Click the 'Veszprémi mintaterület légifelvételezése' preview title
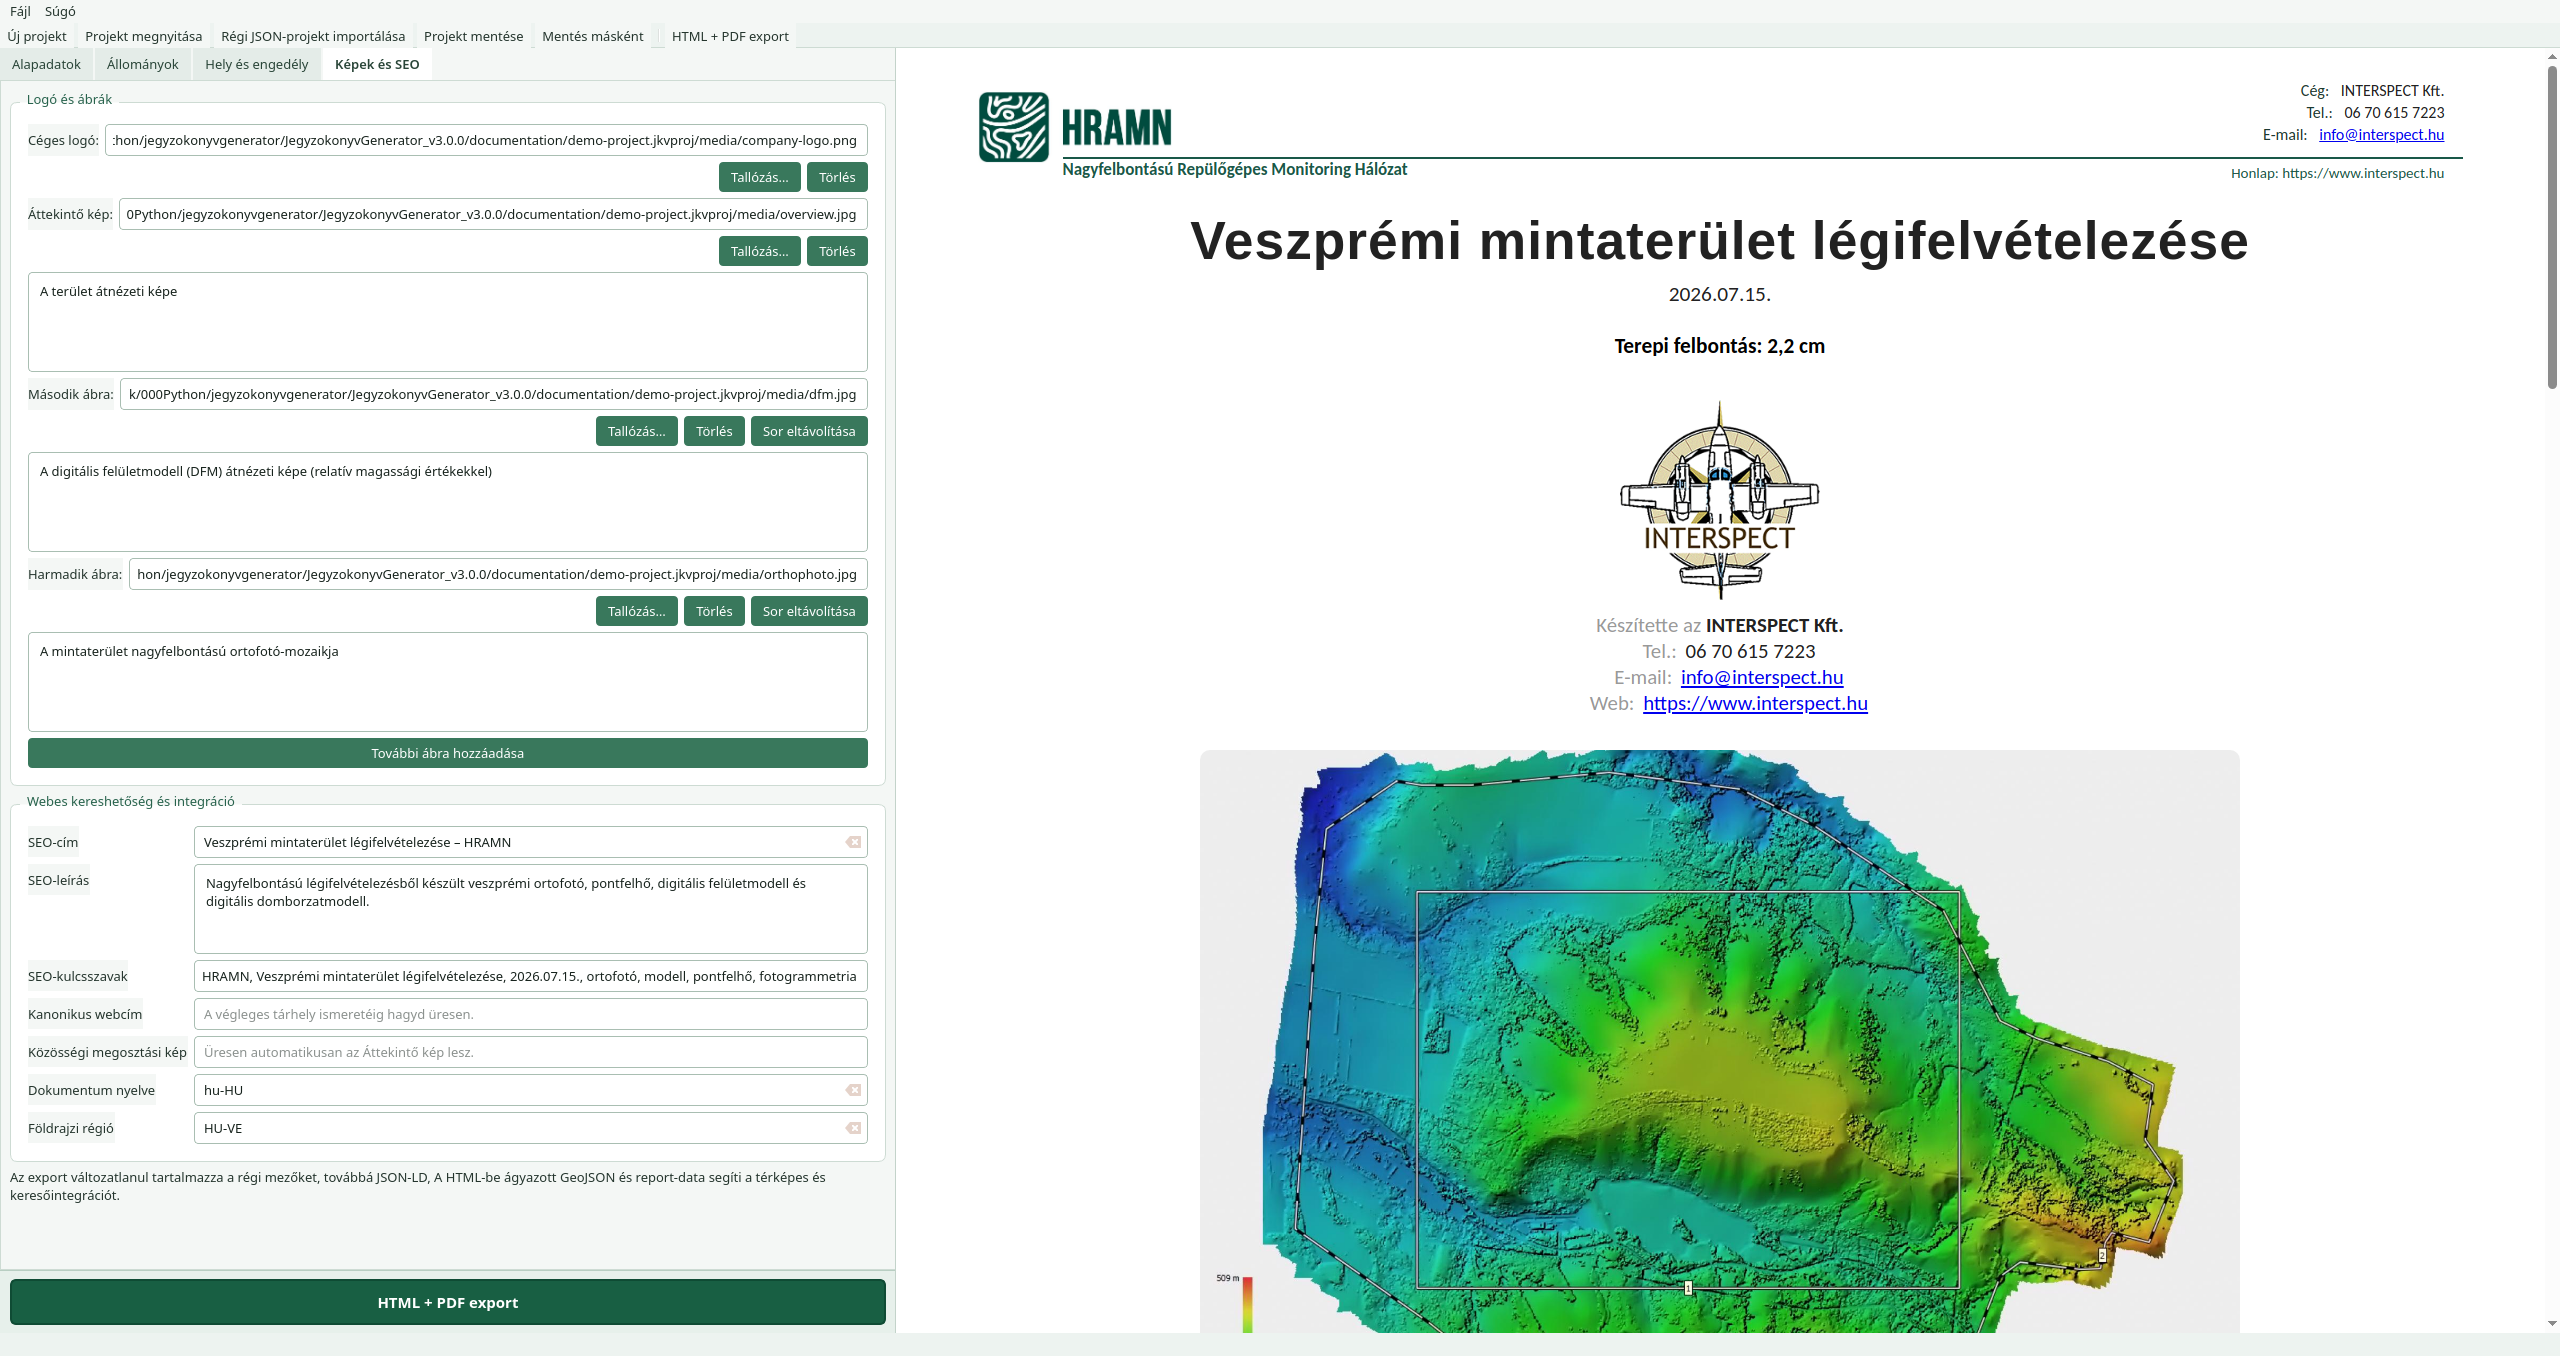Viewport: 2560px width, 1356px height. pos(1719,241)
